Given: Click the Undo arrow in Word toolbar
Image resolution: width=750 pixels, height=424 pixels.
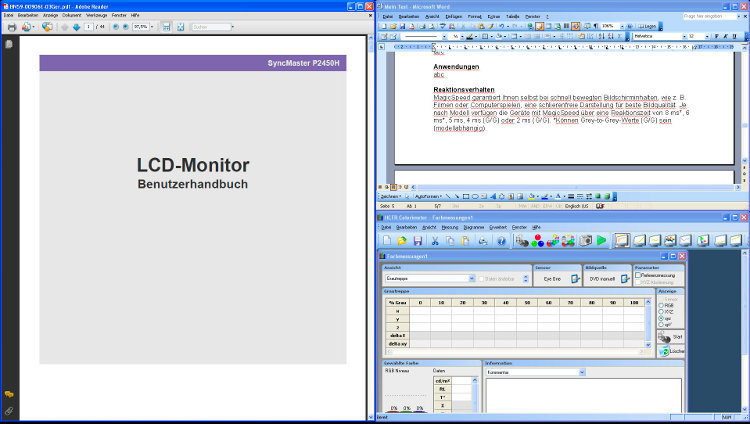Looking at the screenshot, I should click(x=501, y=26).
